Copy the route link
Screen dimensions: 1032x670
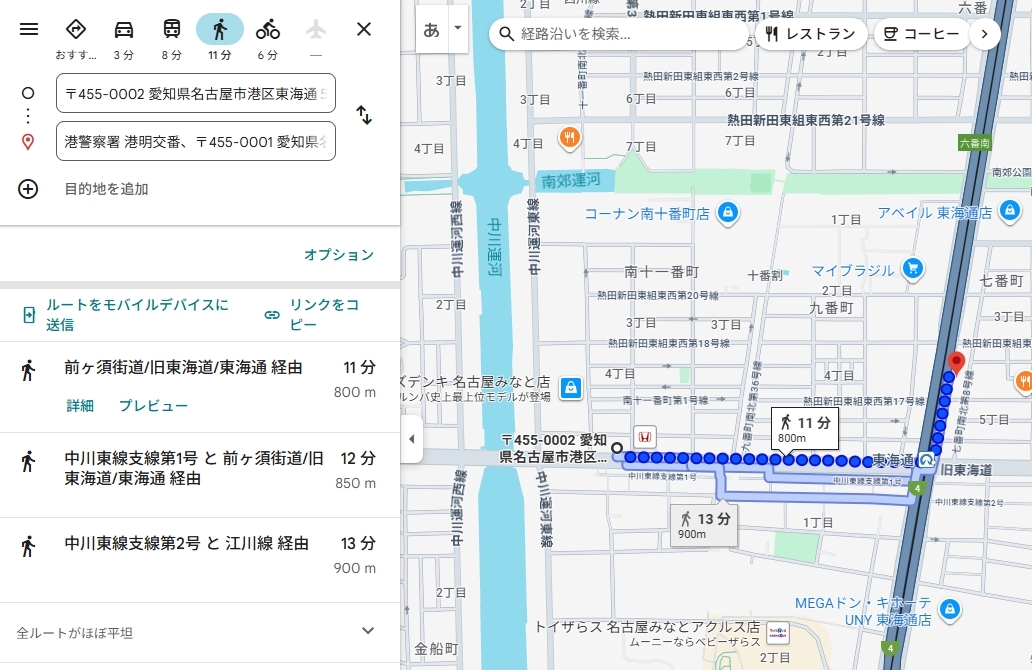click(313, 315)
